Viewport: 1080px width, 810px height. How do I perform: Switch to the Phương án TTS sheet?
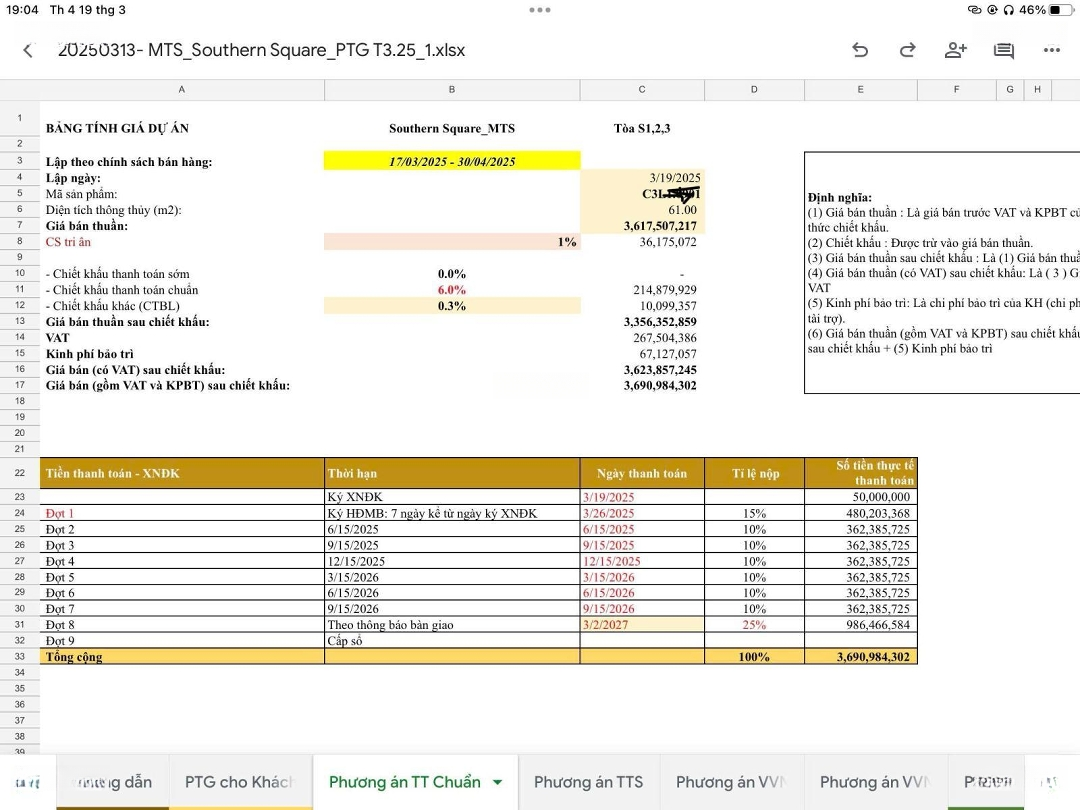coord(588,782)
